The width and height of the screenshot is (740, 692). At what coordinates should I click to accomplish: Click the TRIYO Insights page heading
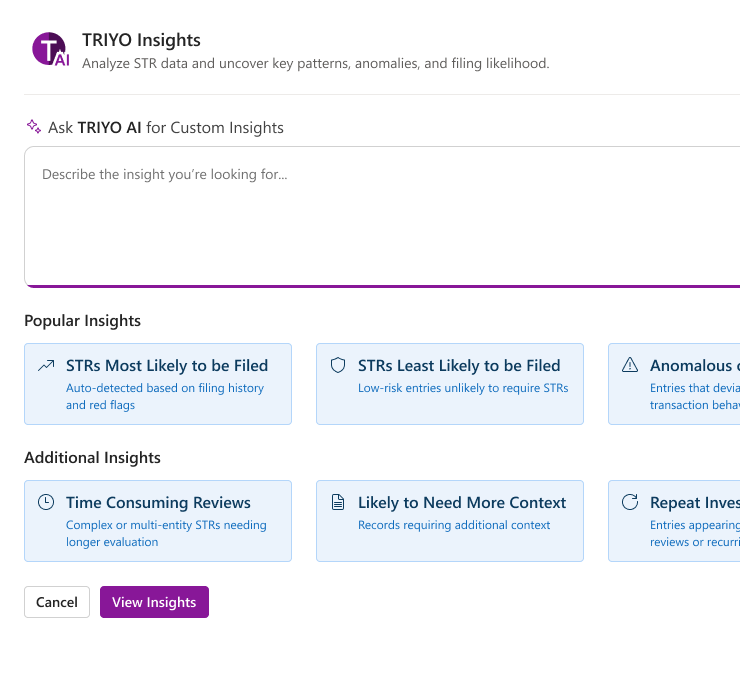pyautogui.click(x=141, y=41)
